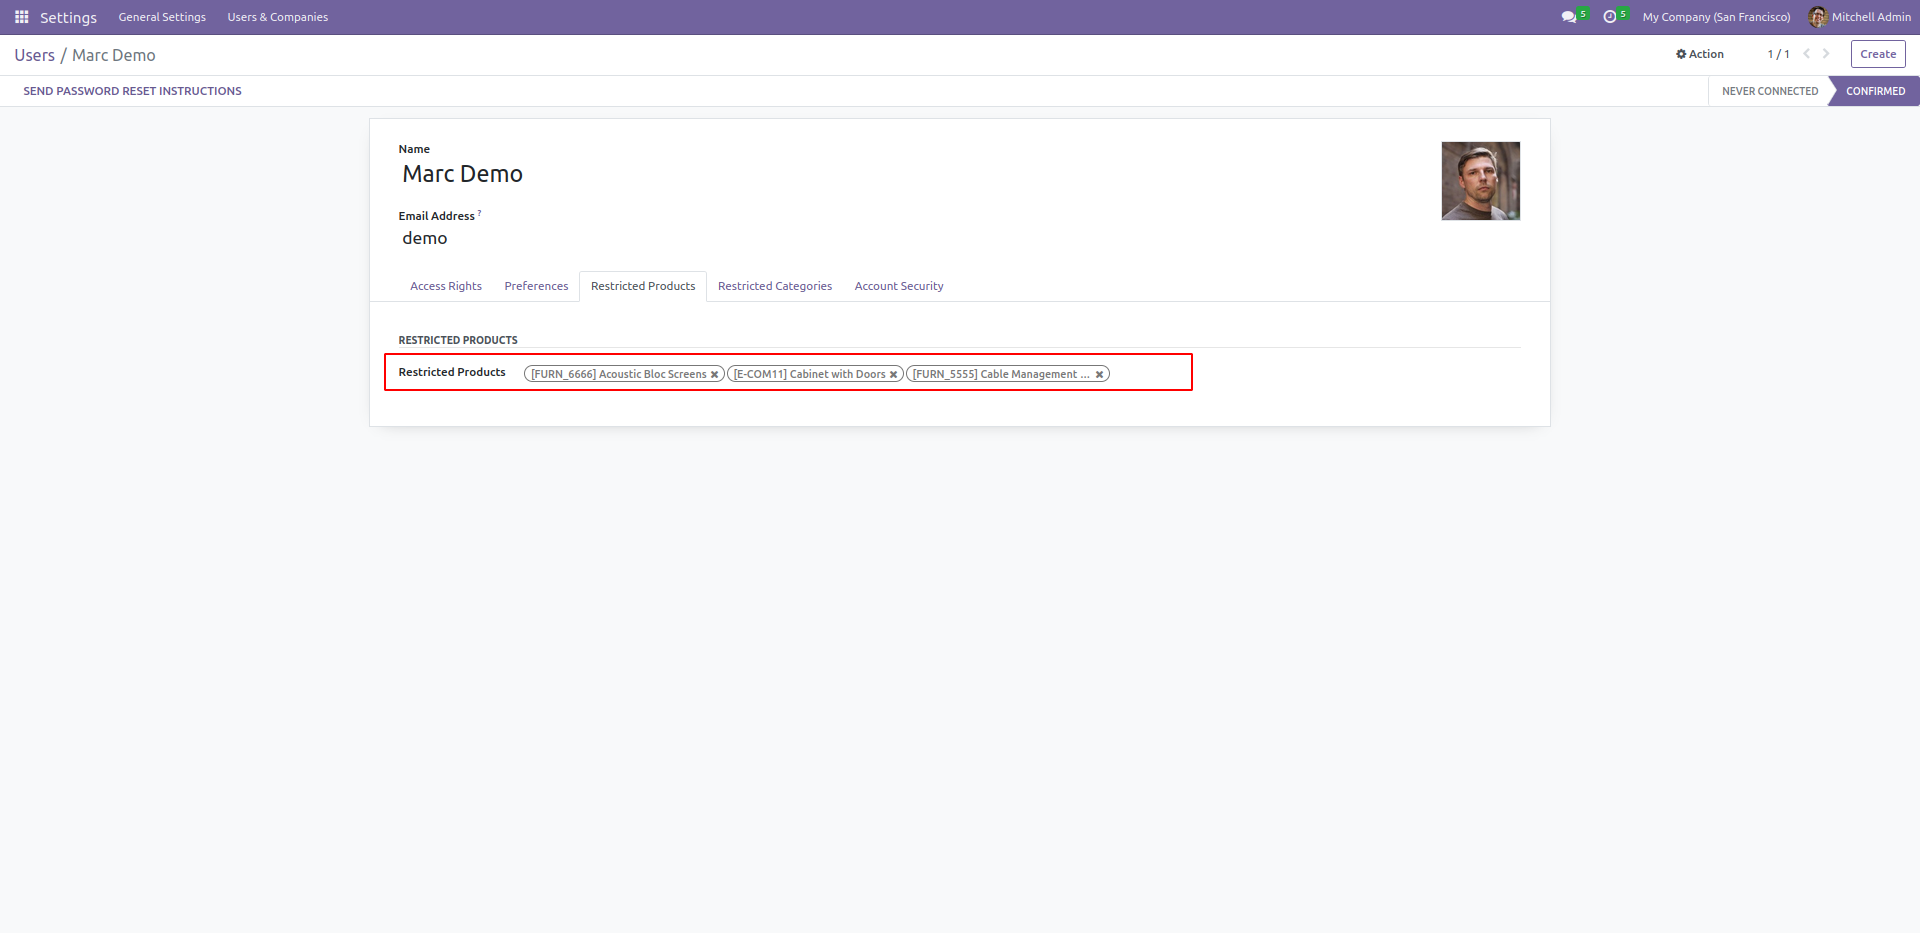Open the conversations chat icon
The height and width of the screenshot is (933, 1920).
tap(1569, 17)
